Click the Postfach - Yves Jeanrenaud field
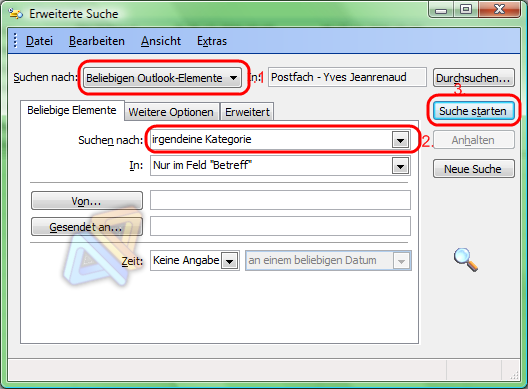This screenshot has height=389, width=528. 348,77
